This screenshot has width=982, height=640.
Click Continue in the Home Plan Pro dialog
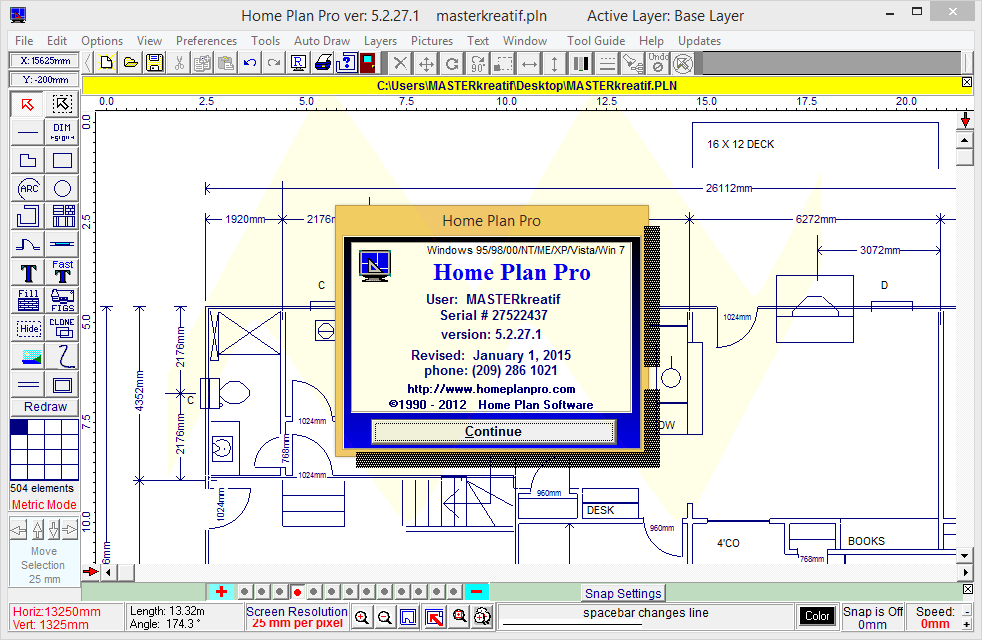coord(493,431)
